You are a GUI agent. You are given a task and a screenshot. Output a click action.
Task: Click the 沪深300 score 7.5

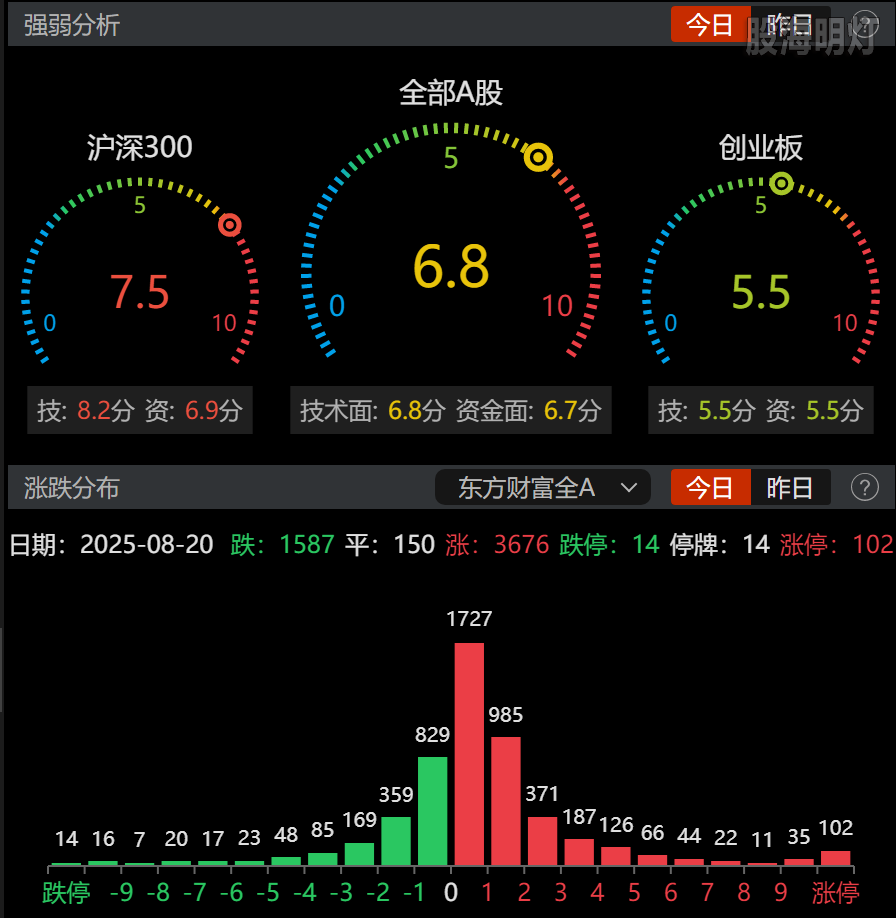[x=140, y=292]
